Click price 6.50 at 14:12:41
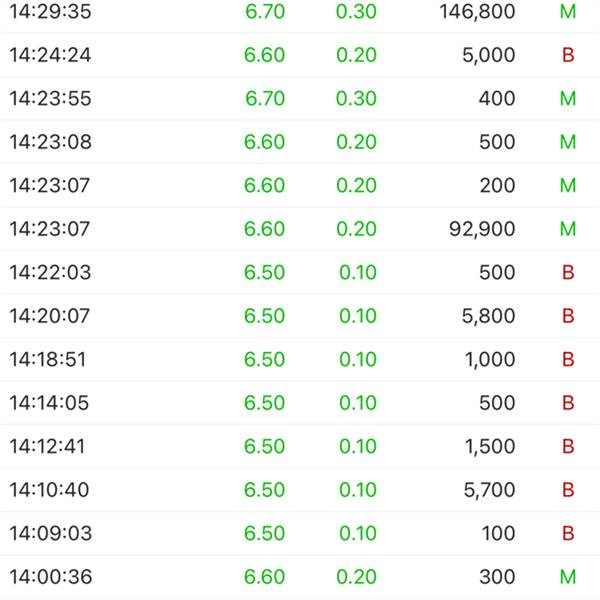This screenshot has height=600, width=600. click(x=264, y=447)
